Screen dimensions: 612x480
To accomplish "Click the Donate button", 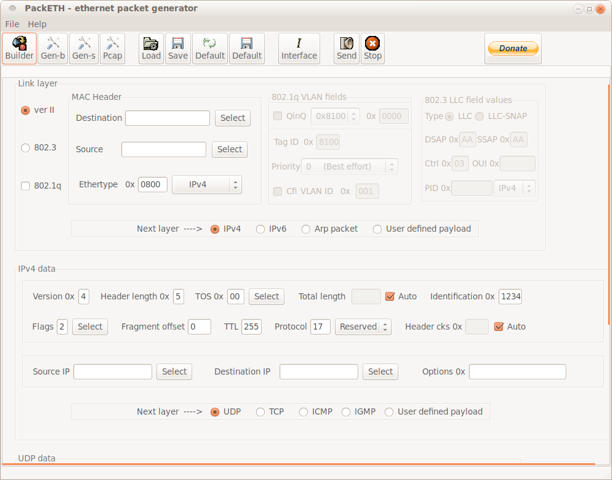I will (x=513, y=48).
